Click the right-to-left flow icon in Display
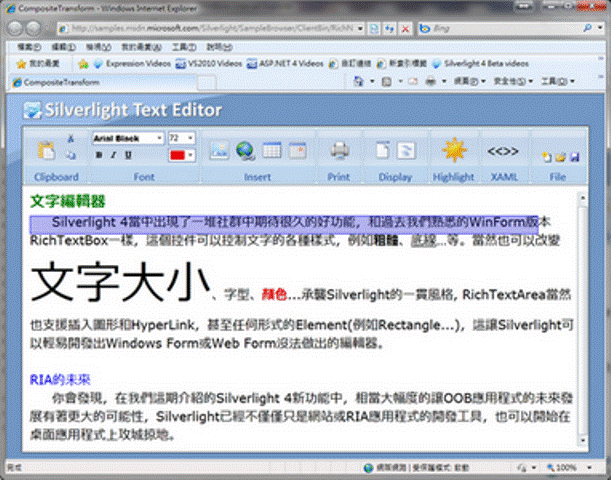The image size is (611, 480). [406, 150]
